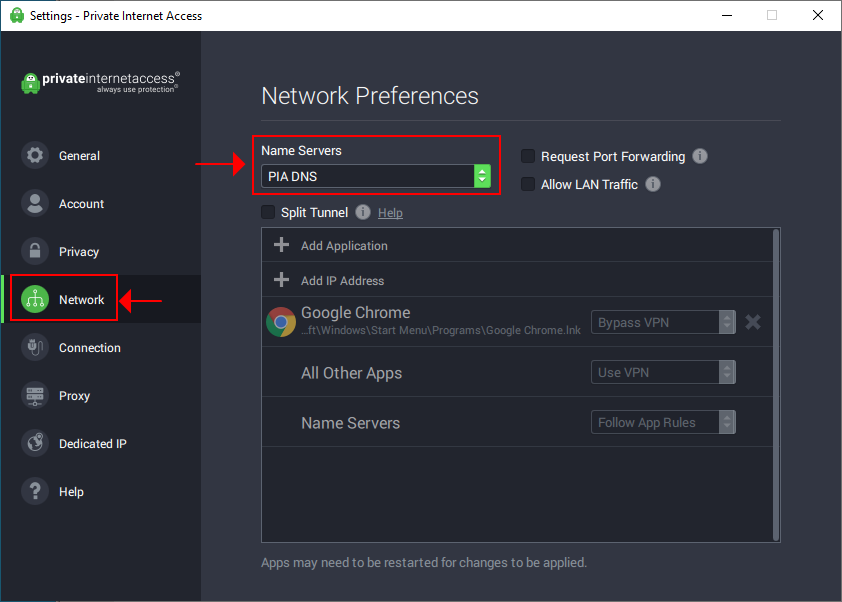Click the Add Application row
Viewport: 842px width, 602px height.
(343, 245)
